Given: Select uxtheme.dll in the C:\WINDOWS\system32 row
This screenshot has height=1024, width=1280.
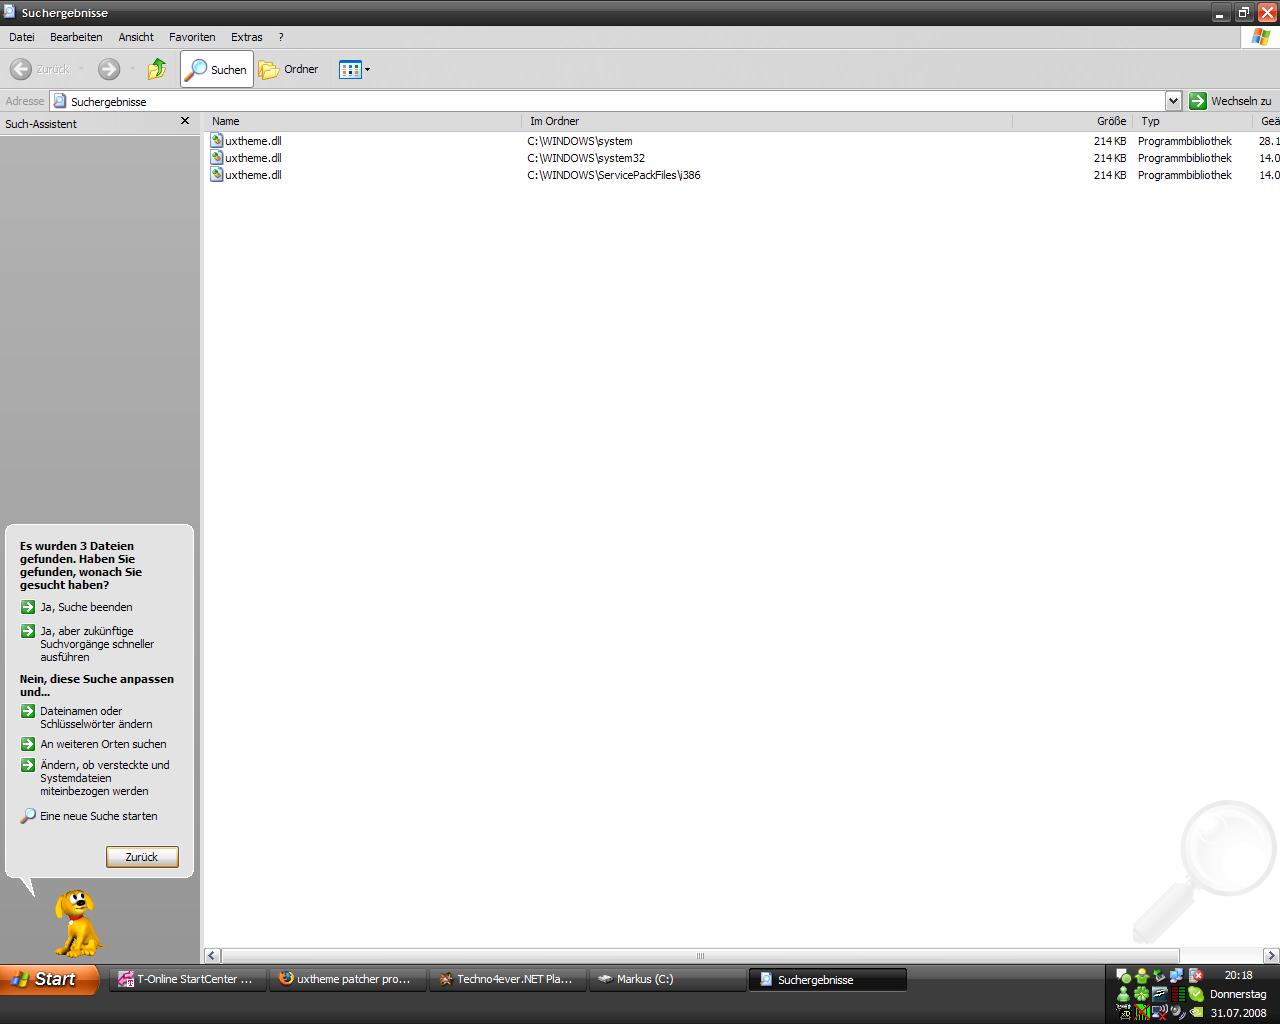Looking at the screenshot, I should pyautogui.click(x=252, y=158).
